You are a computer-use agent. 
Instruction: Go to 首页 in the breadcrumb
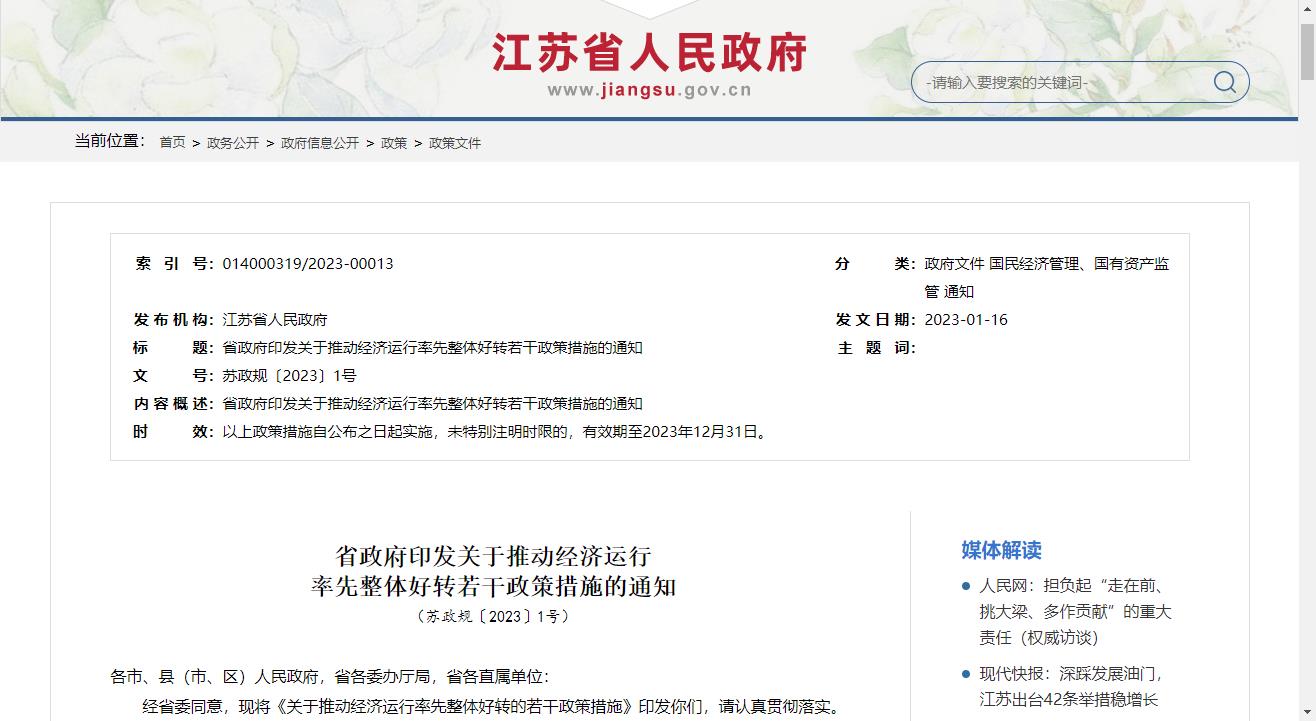tap(172, 143)
